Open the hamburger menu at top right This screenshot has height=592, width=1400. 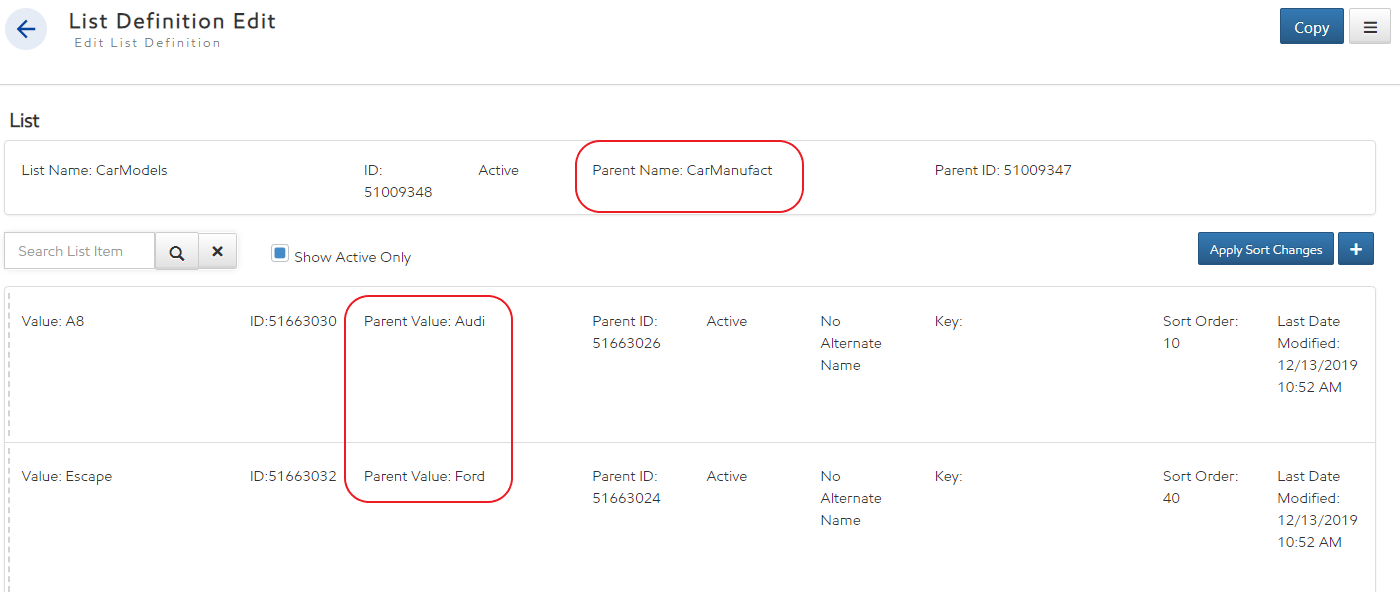tap(1369, 27)
